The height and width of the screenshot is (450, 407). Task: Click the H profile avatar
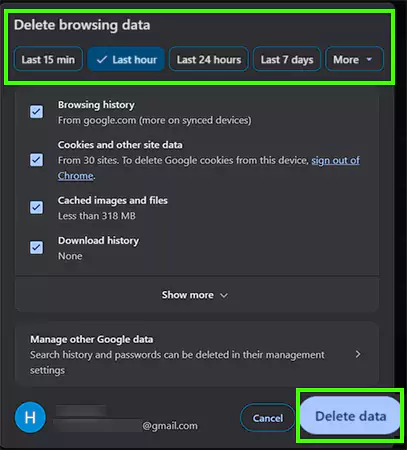click(x=30, y=417)
